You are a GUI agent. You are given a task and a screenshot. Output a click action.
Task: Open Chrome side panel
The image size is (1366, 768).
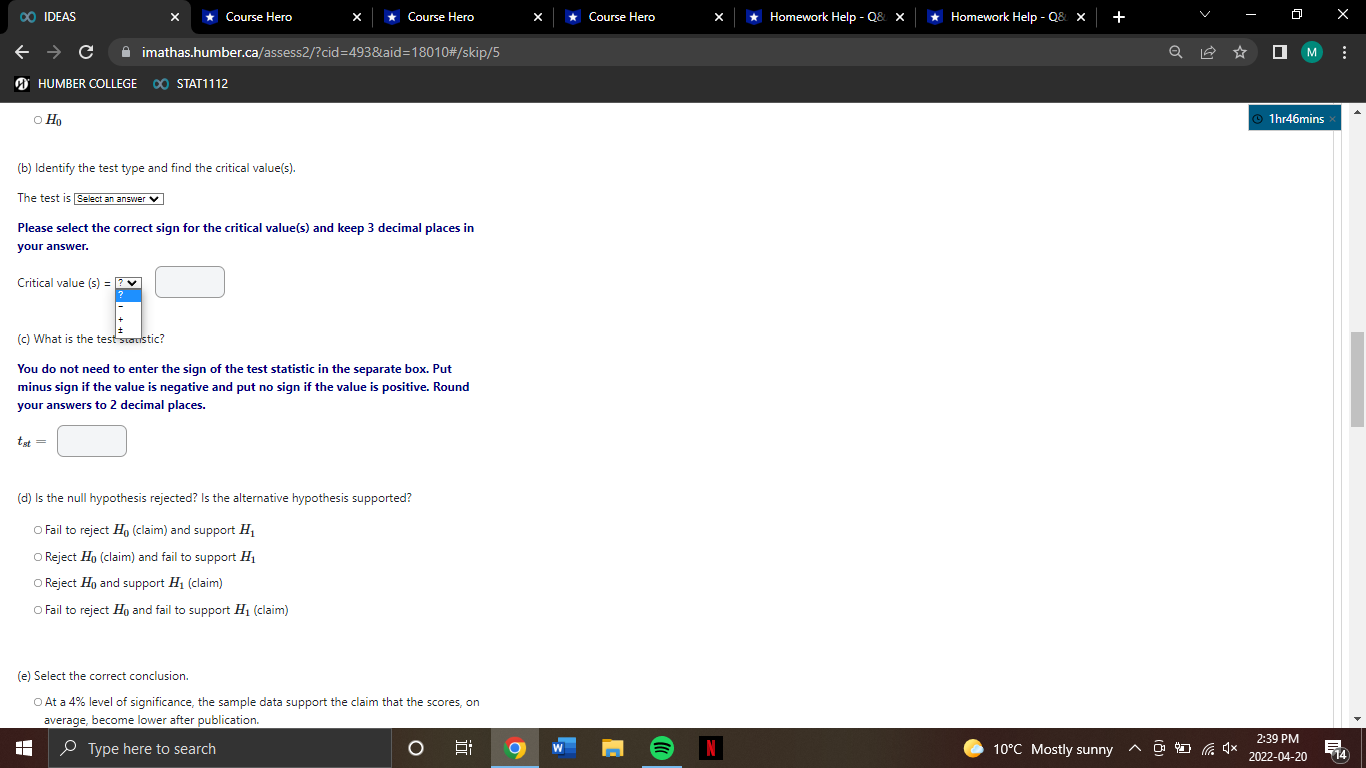tap(1279, 52)
